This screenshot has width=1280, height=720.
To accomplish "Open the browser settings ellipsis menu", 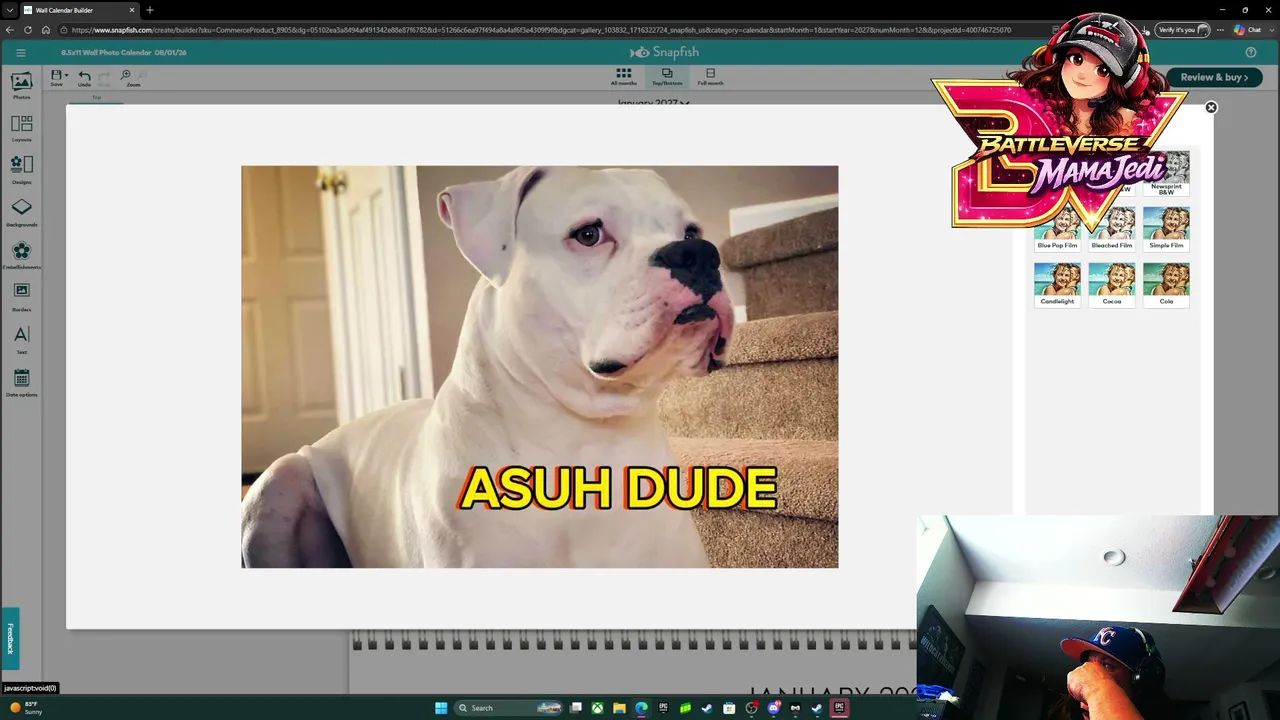I will 1220,30.
